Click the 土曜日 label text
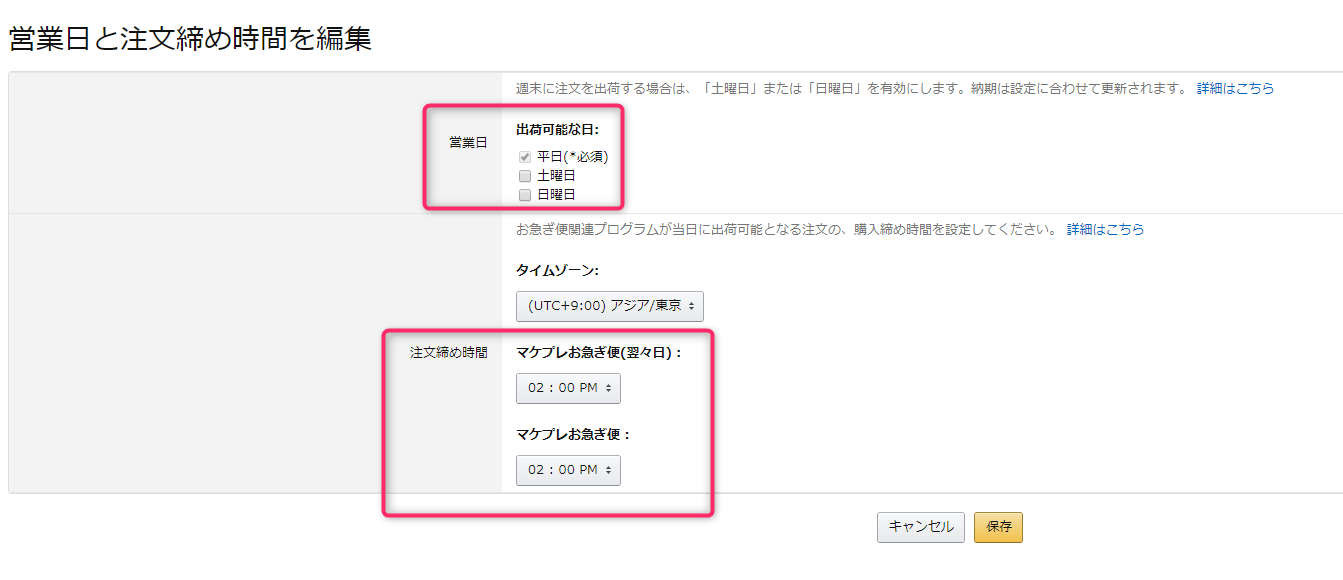Screen dimensions: 1343x580 [x=556, y=176]
